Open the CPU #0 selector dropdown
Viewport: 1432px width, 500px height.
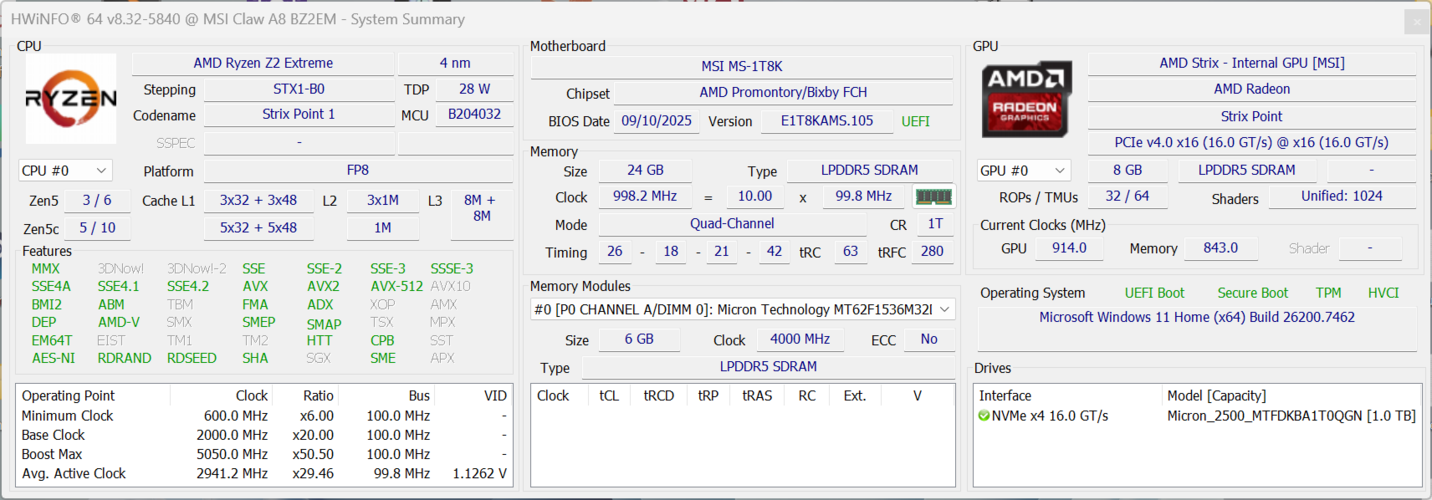pos(65,171)
